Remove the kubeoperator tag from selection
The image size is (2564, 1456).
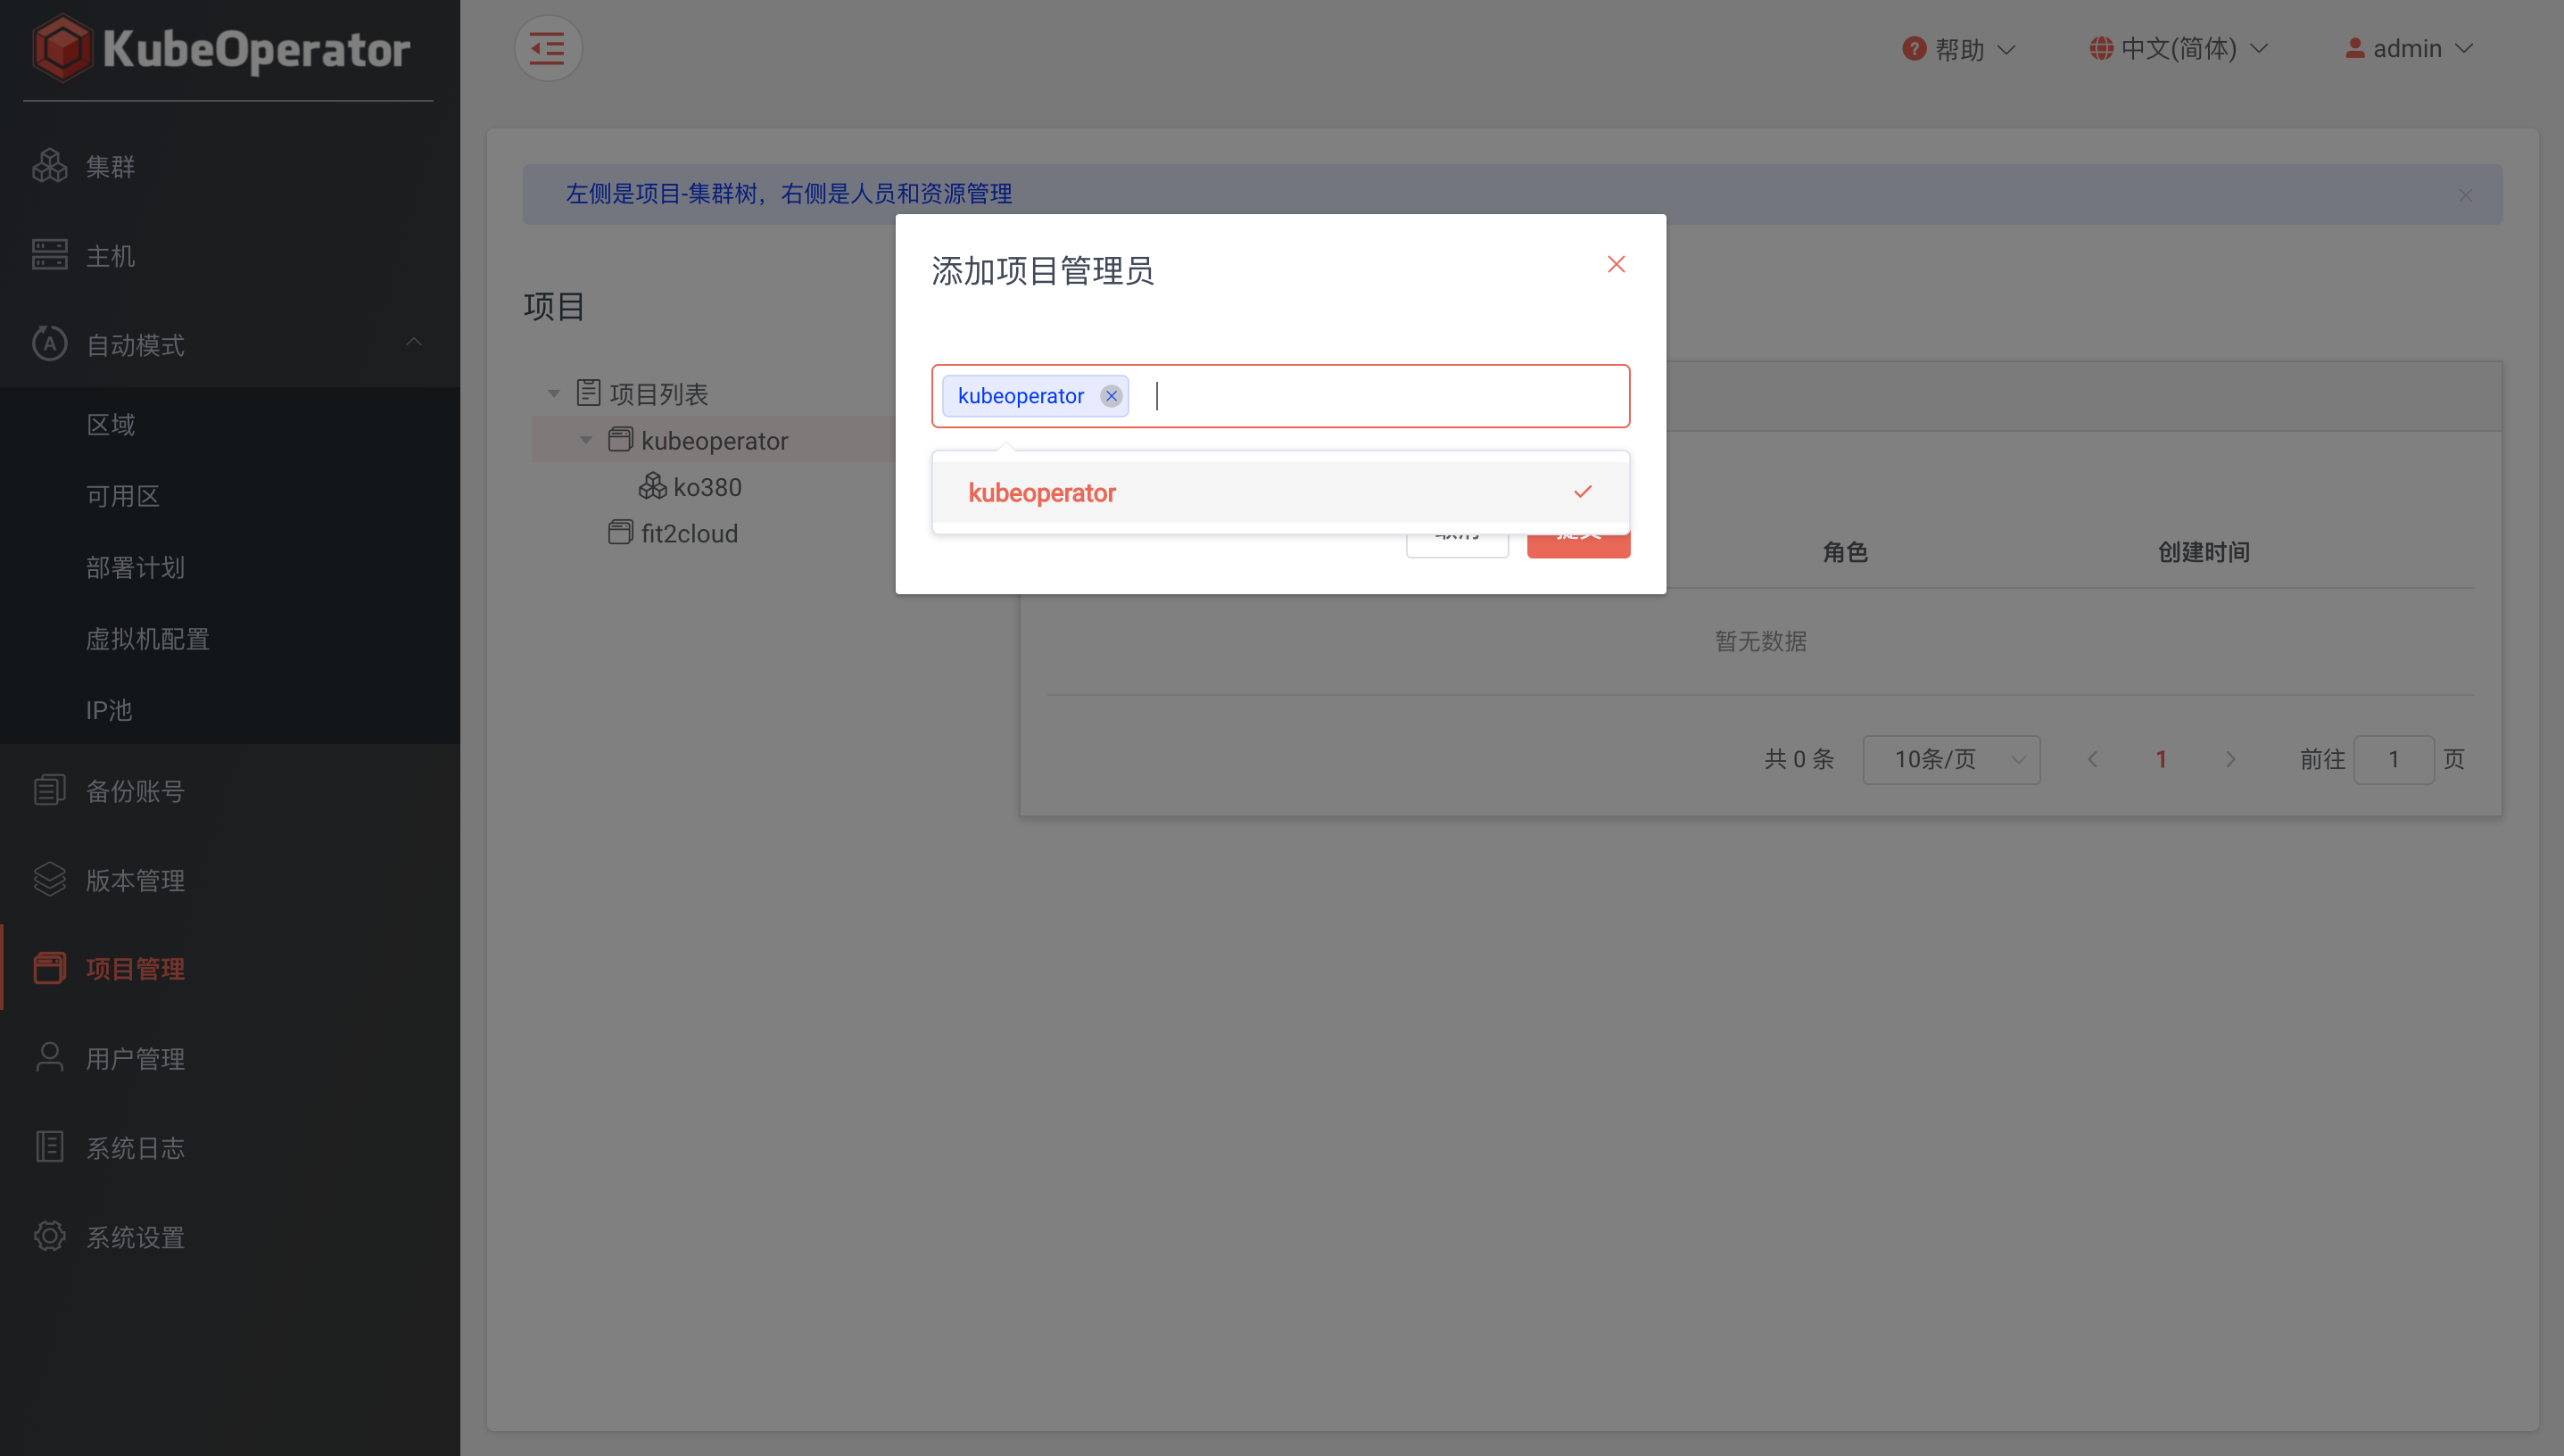coord(1111,396)
